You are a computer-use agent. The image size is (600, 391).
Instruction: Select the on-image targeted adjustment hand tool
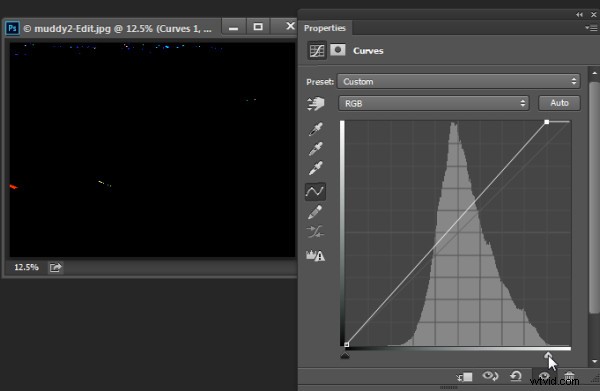(316, 103)
